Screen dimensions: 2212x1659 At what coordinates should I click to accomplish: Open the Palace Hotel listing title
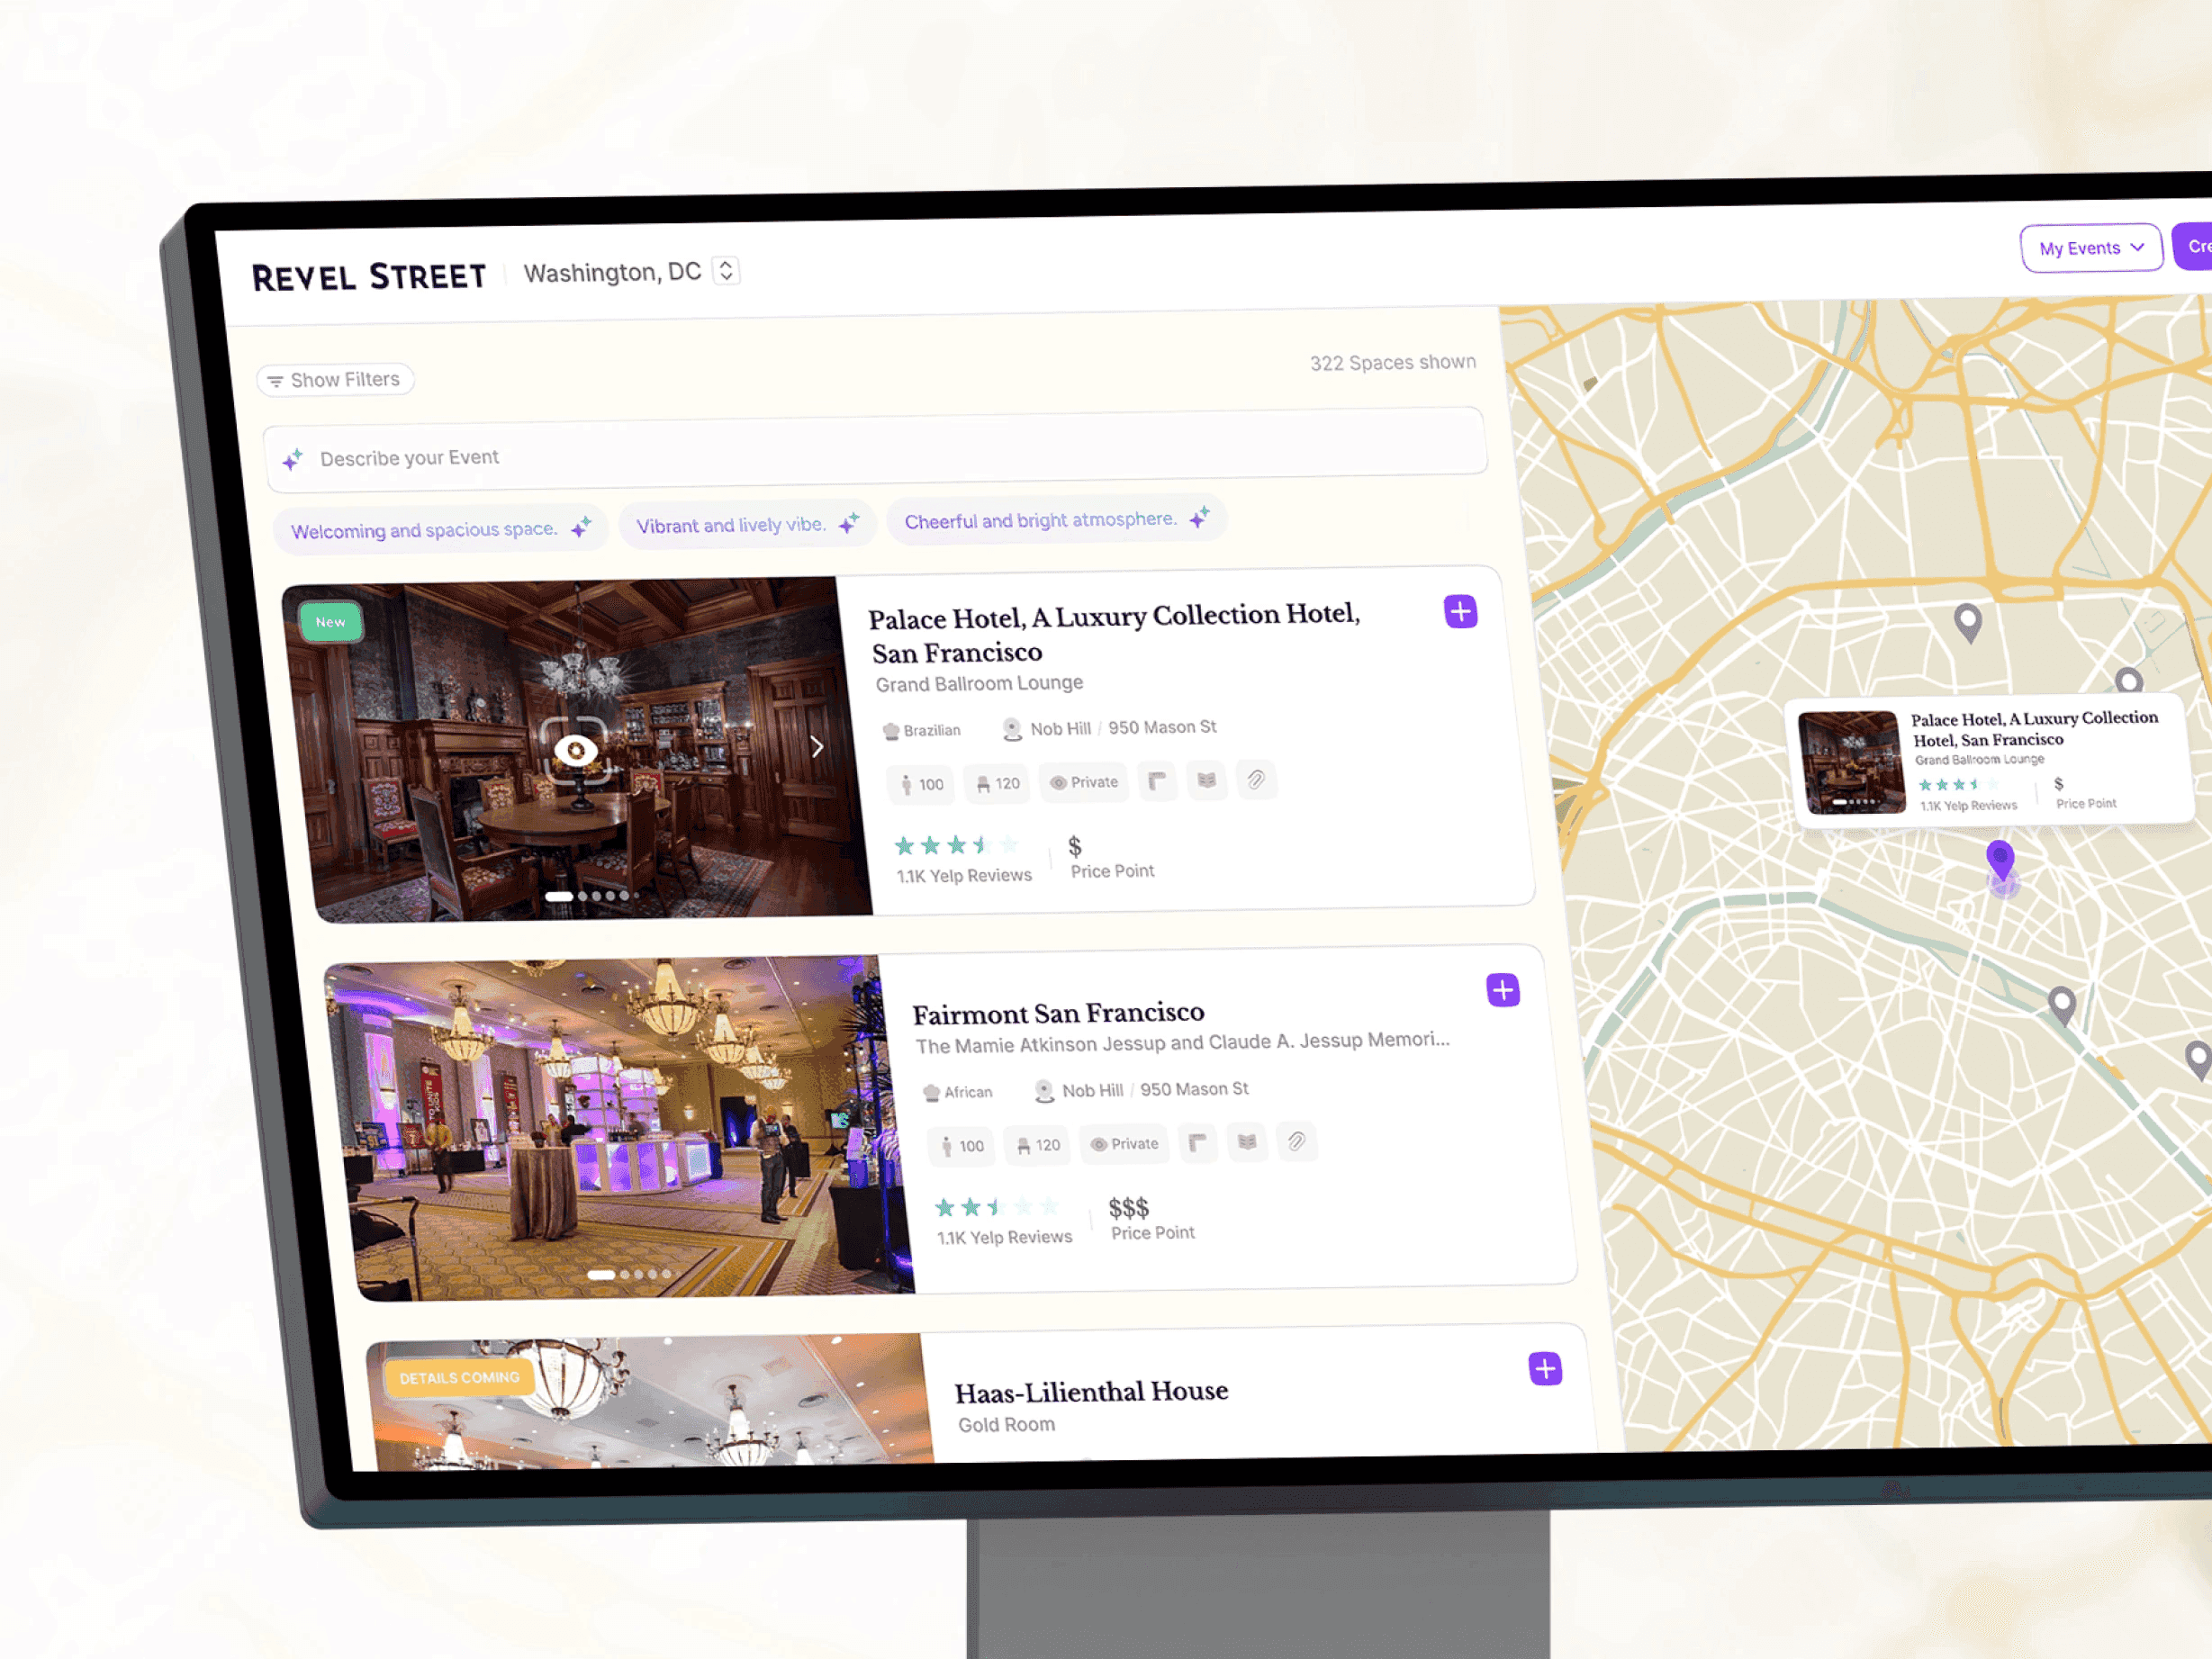tap(1114, 633)
